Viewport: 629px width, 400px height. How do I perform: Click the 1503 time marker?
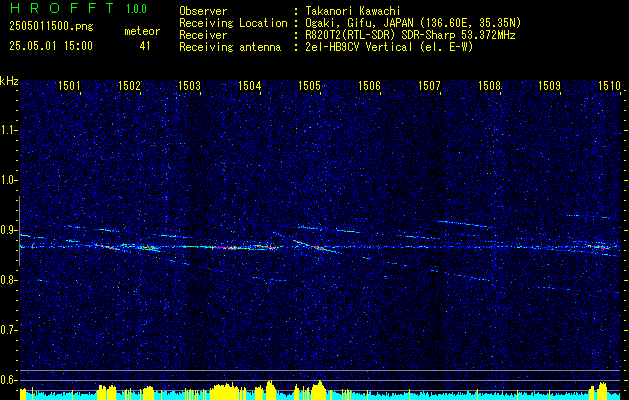pos(189,85)
